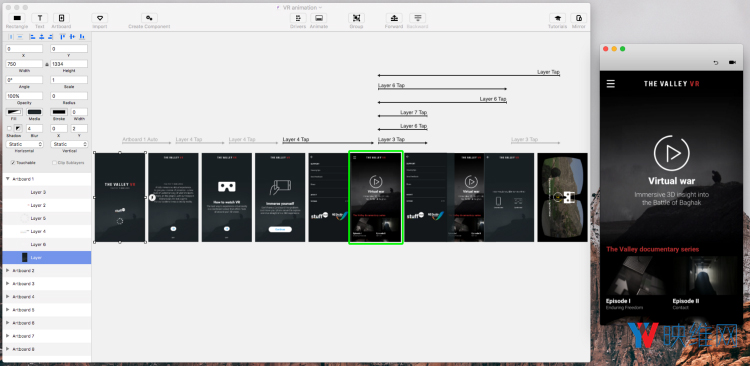Enable the Clip Sublayers checkbox
The width and height of the screenshot is (750, 366).
pos(54,163)
